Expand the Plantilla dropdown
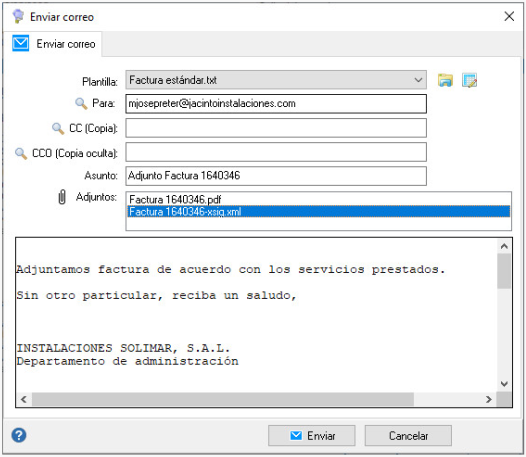Image resolution: width=526 pixels, height=457 pixels. pos(418,80)
